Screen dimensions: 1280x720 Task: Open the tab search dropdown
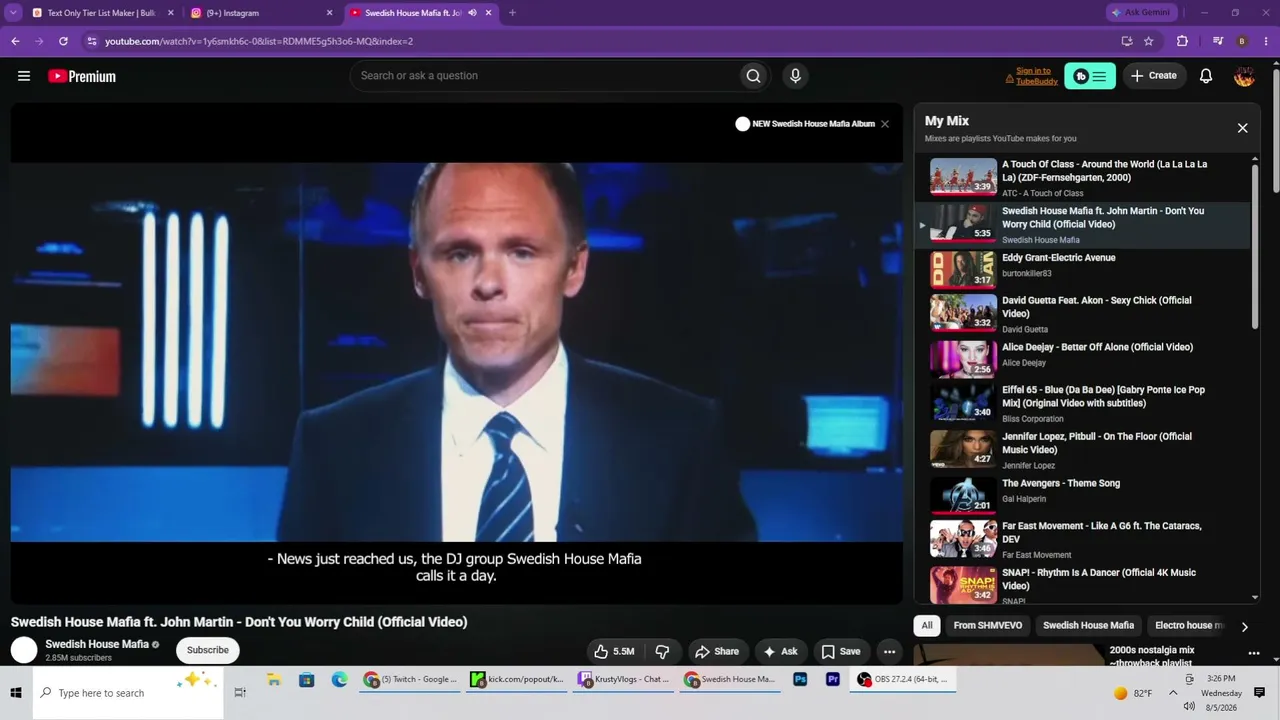click(13, 13)
